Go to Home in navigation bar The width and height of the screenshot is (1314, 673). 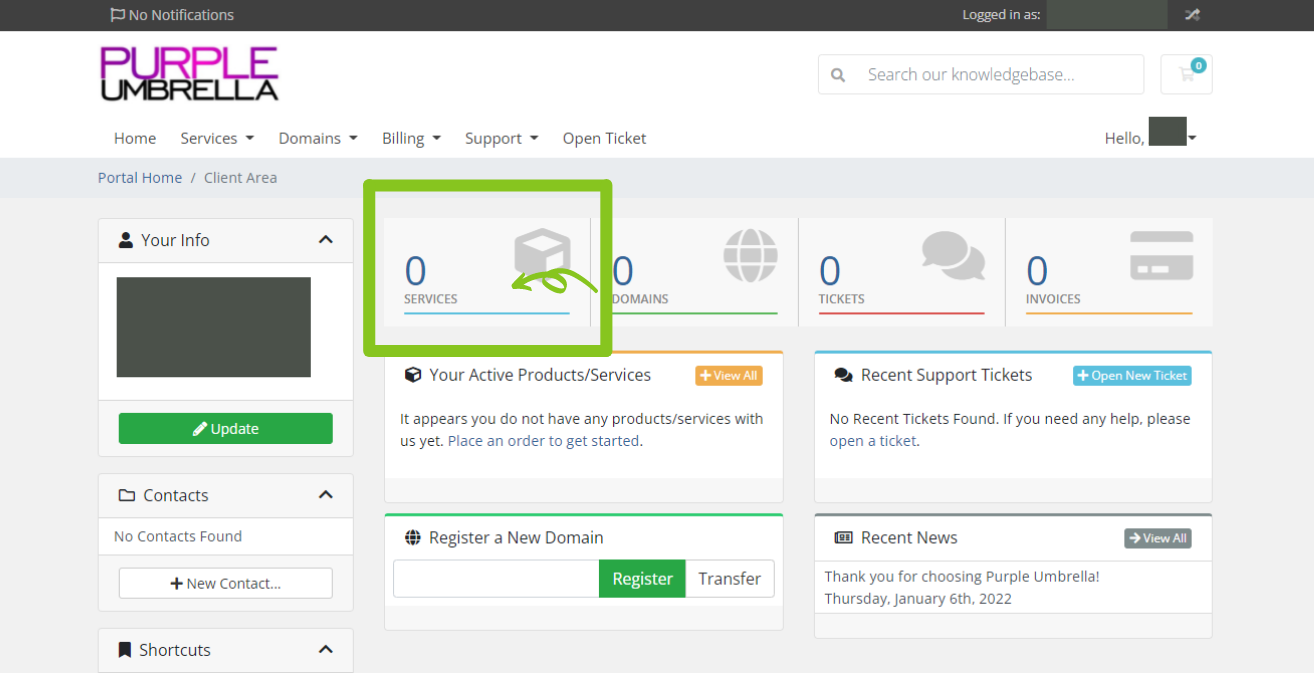click(x=135, y=138)
